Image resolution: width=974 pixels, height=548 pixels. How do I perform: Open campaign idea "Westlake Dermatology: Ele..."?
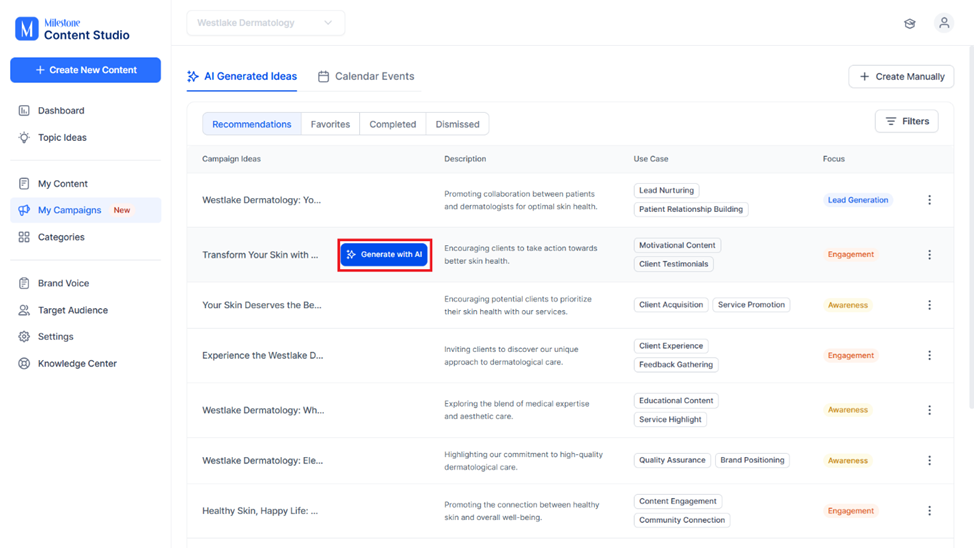click(262, 460)
